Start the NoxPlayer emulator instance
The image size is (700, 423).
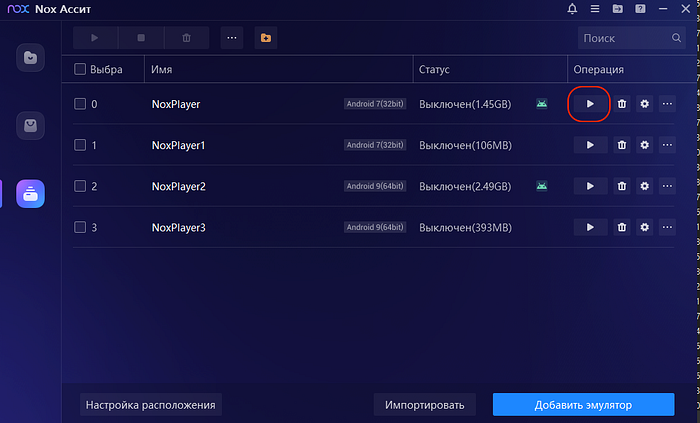[x=590, y=104]
